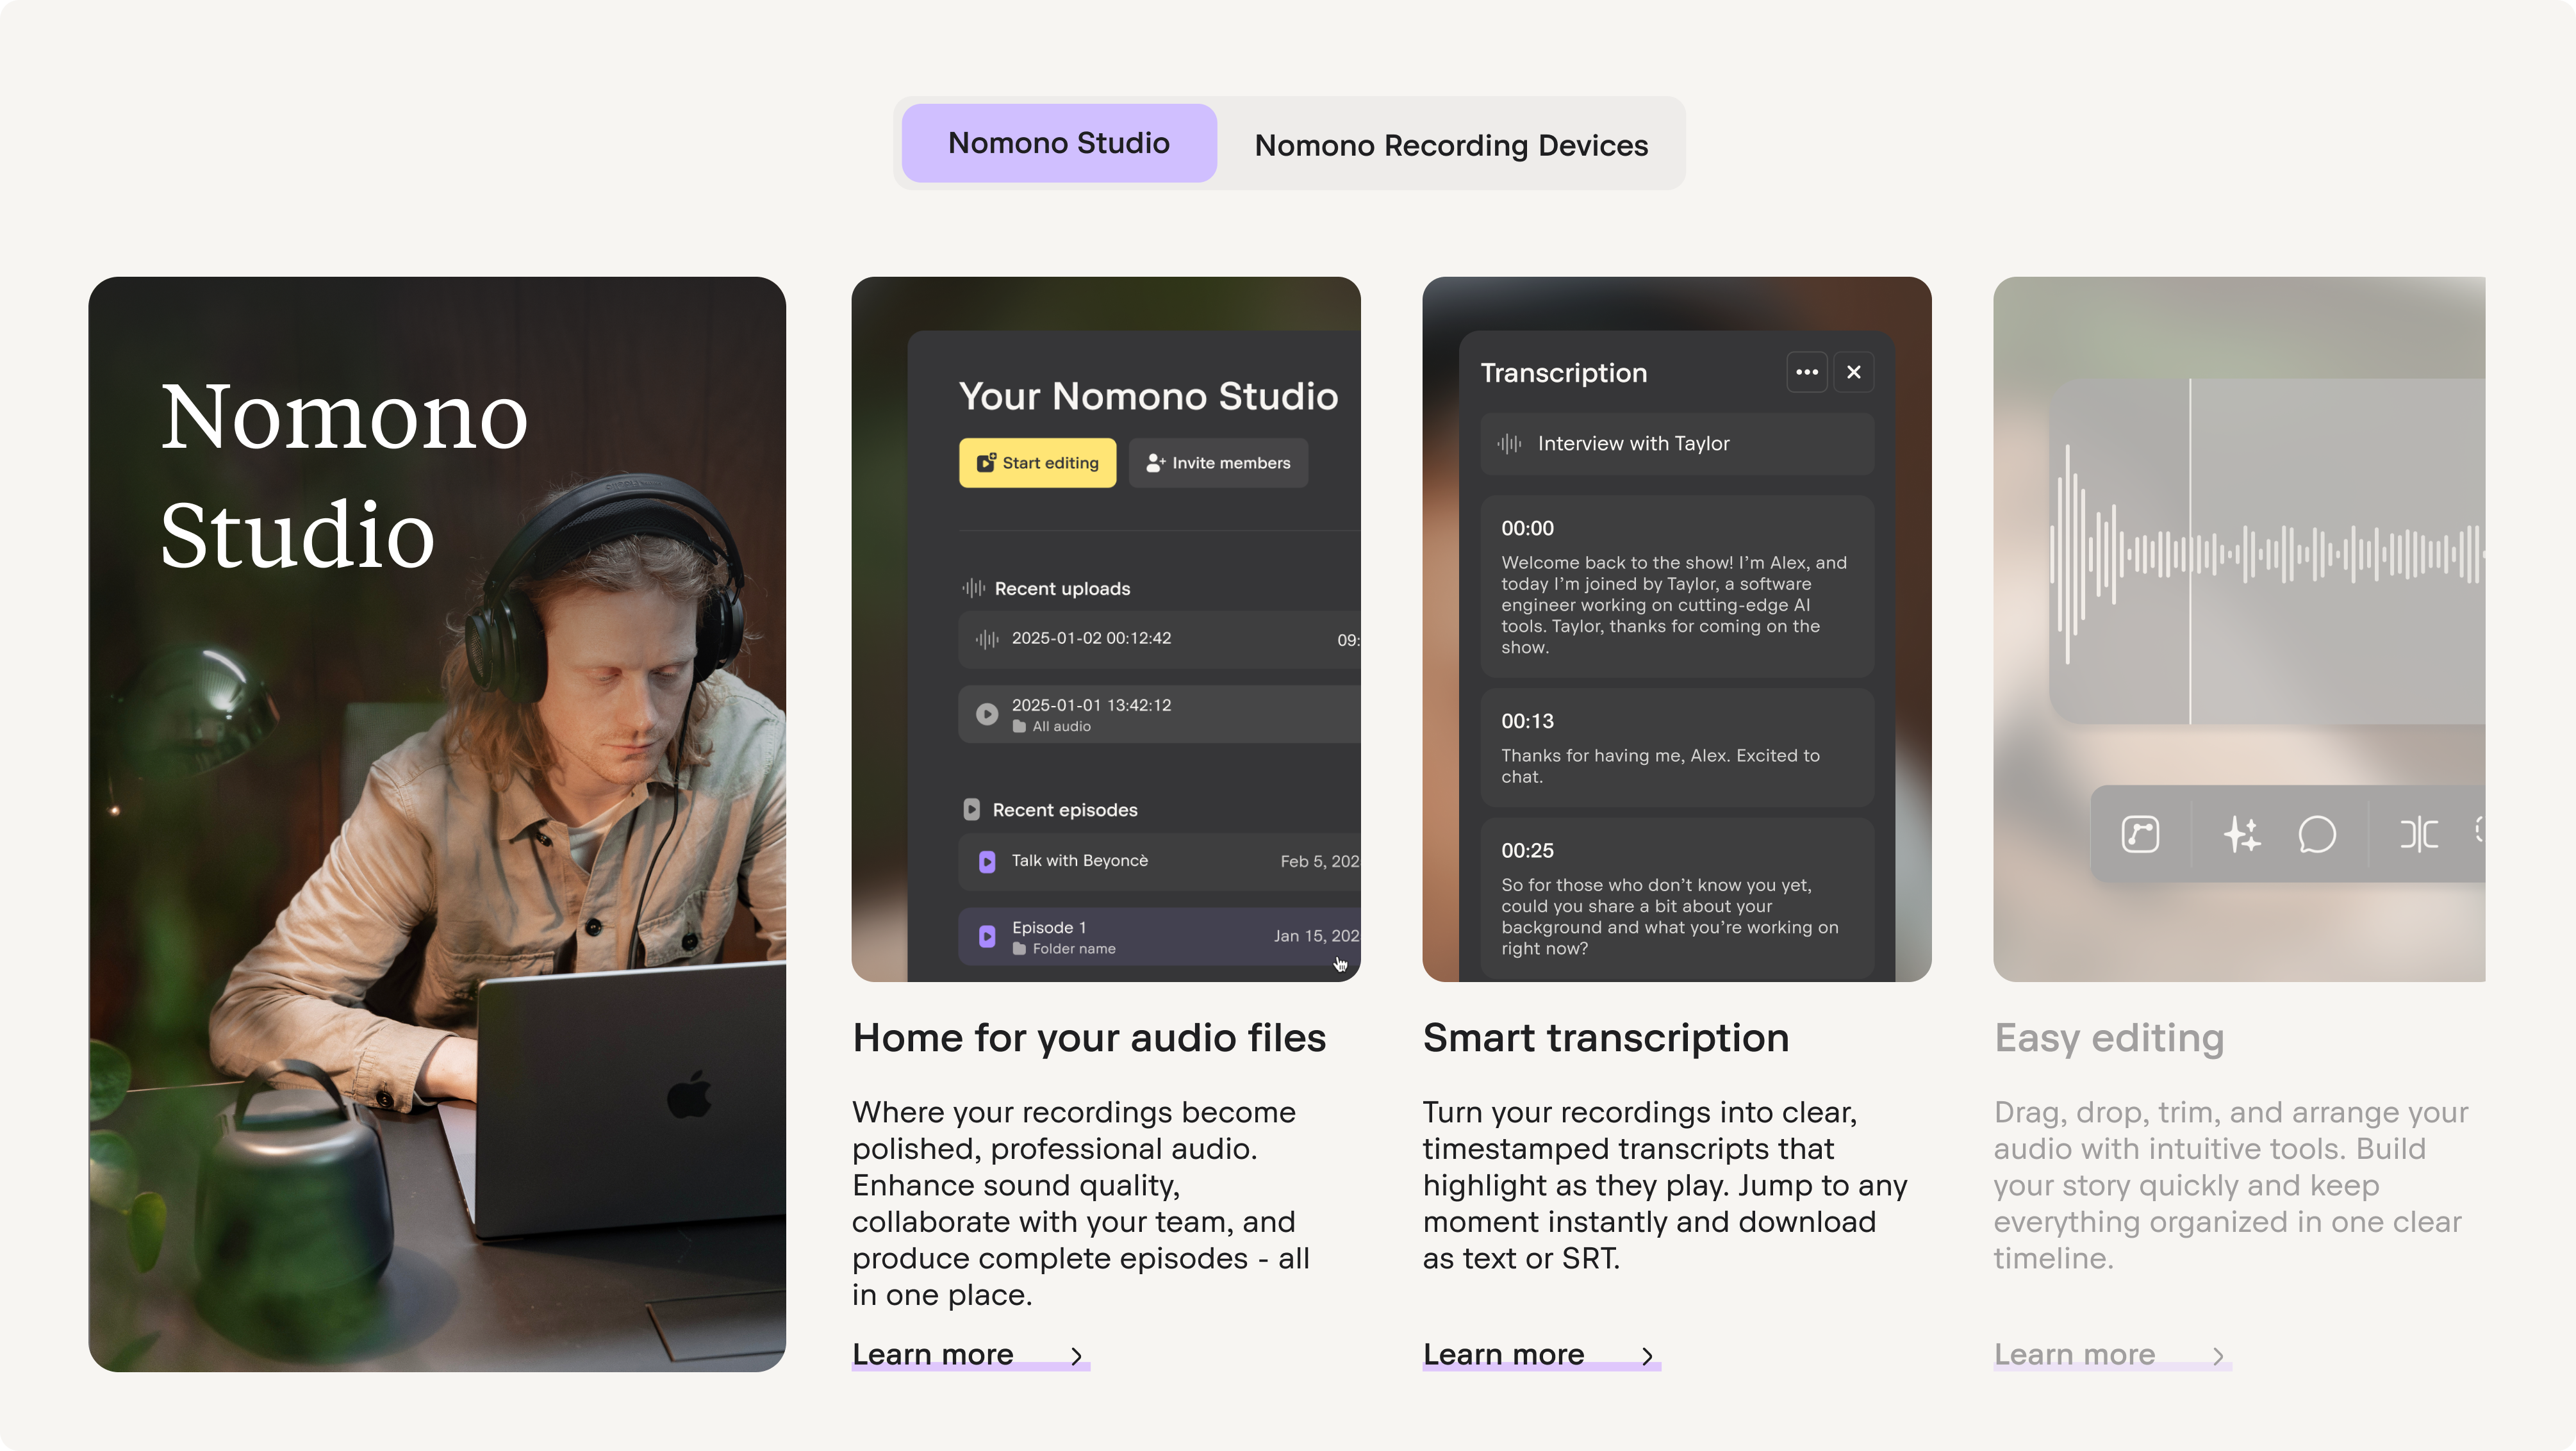Move the waveform playhead marker
The image size is (2576, 1451).
[2190, 560]
